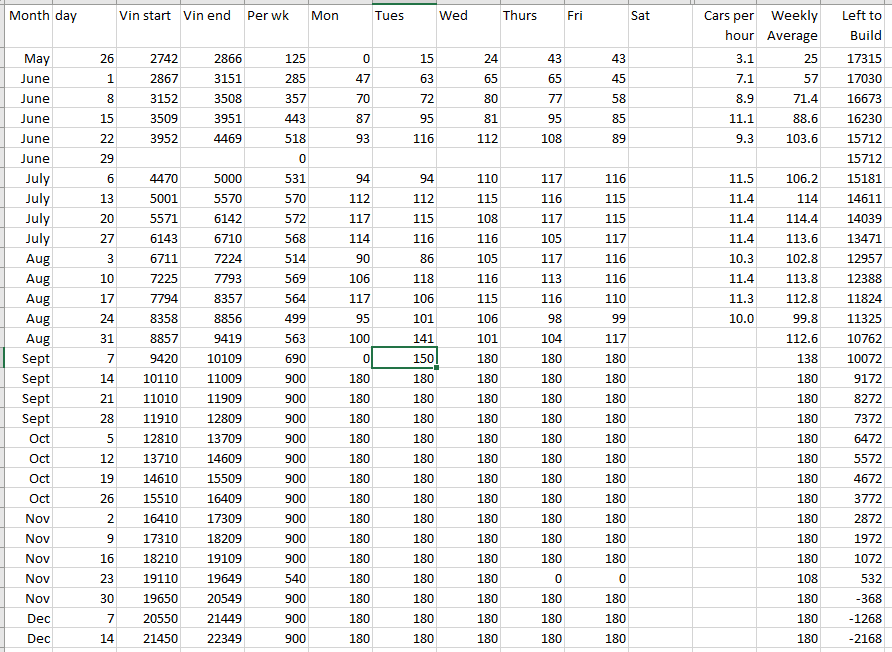Click Vin start value 2742
The width and height of the screenshot is (892, 652).
(147, 59)
